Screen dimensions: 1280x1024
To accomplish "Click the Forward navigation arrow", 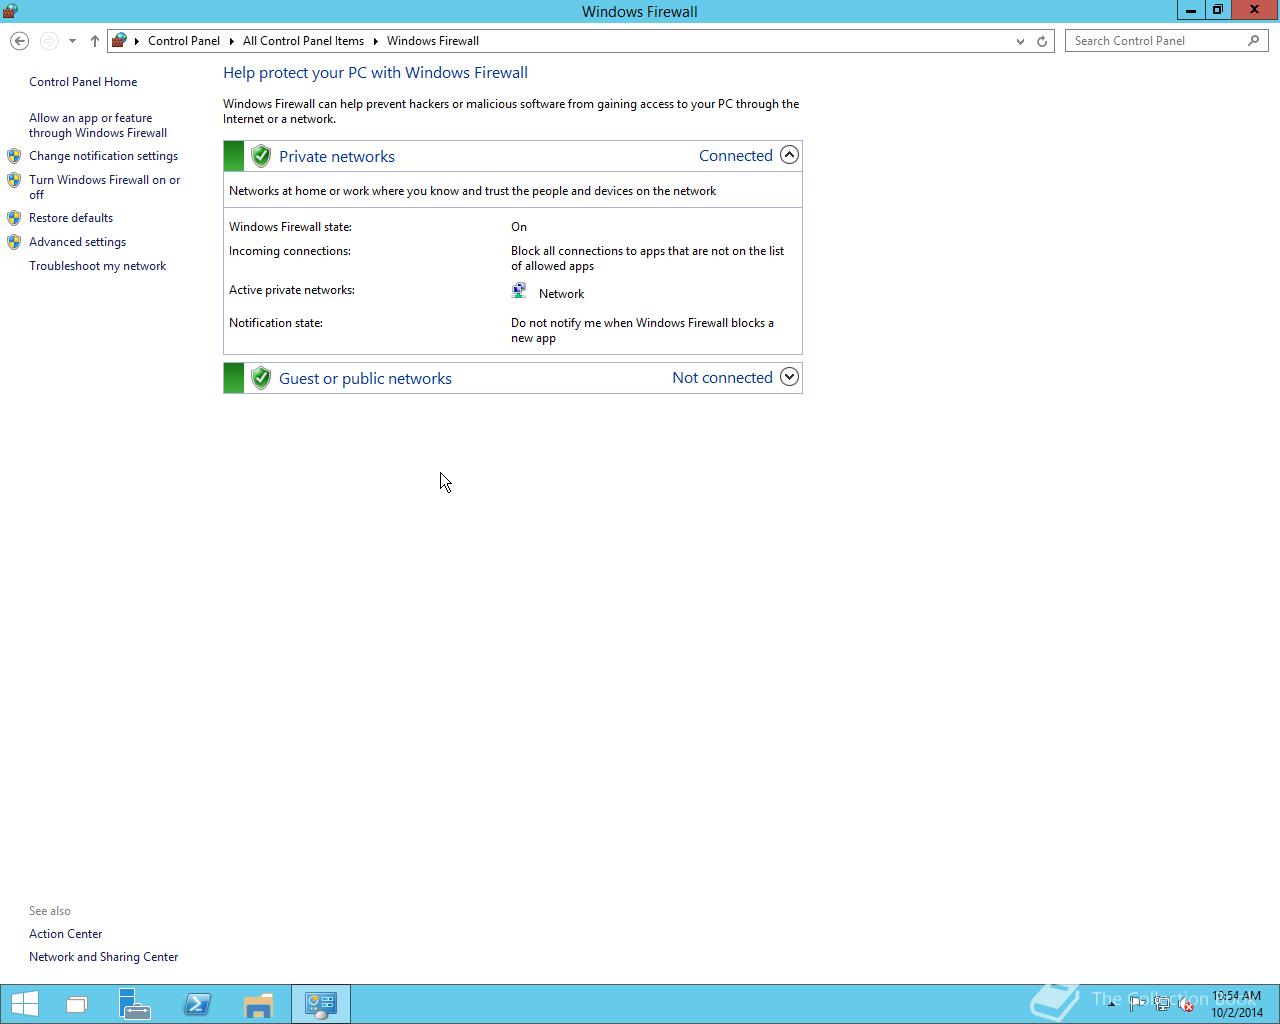I will [49, 41].
